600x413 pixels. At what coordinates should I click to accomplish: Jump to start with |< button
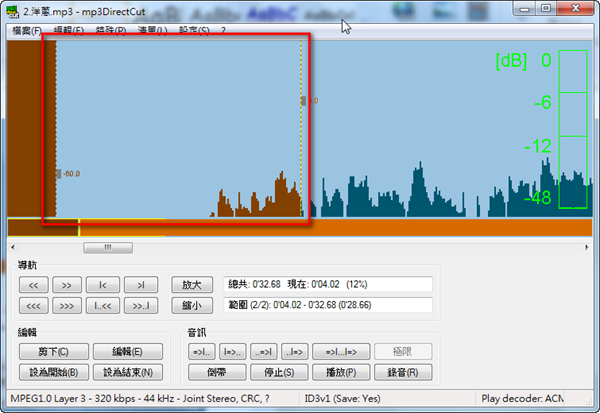coord(103,285)
